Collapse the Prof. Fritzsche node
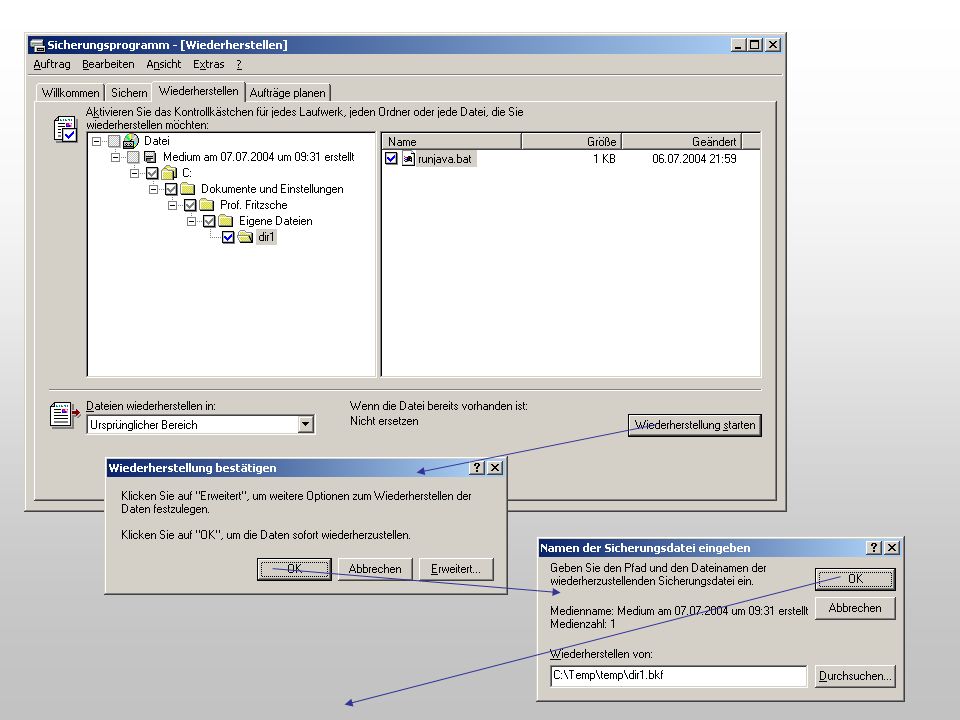960x720 pixels. [173, 204]
